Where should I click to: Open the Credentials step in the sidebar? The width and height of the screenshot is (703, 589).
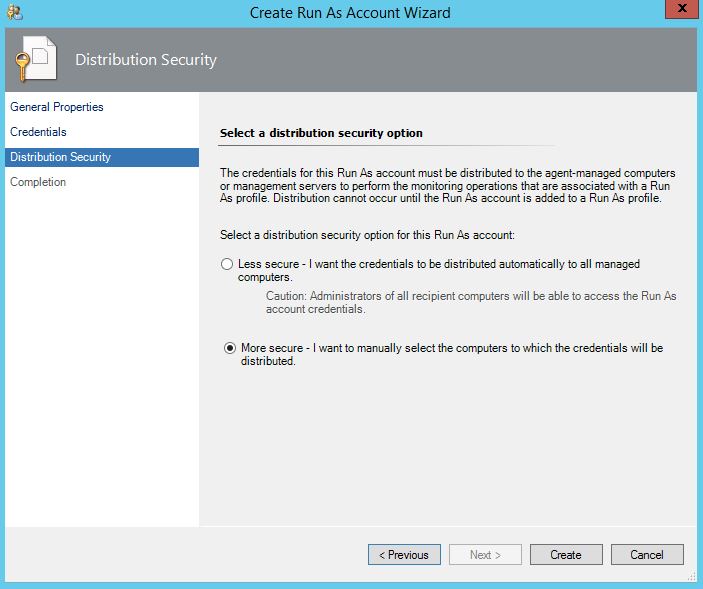pyautogui.click(x=38, y=132)
